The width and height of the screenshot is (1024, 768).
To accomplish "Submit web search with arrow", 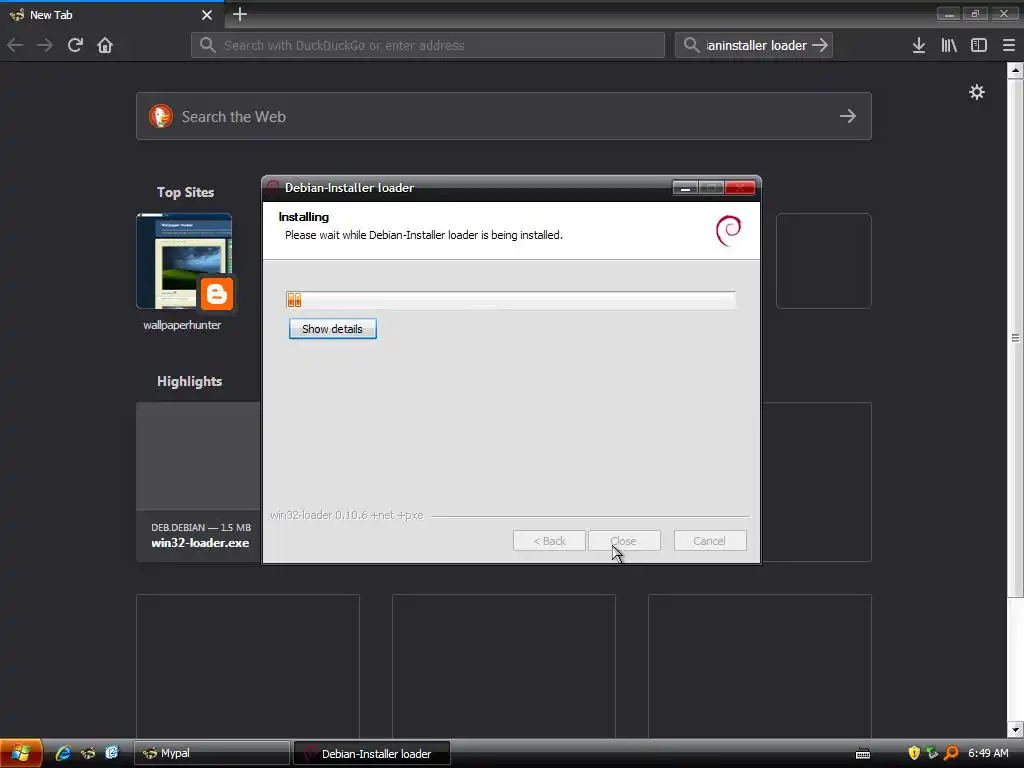I will click(x=848, y=116).
